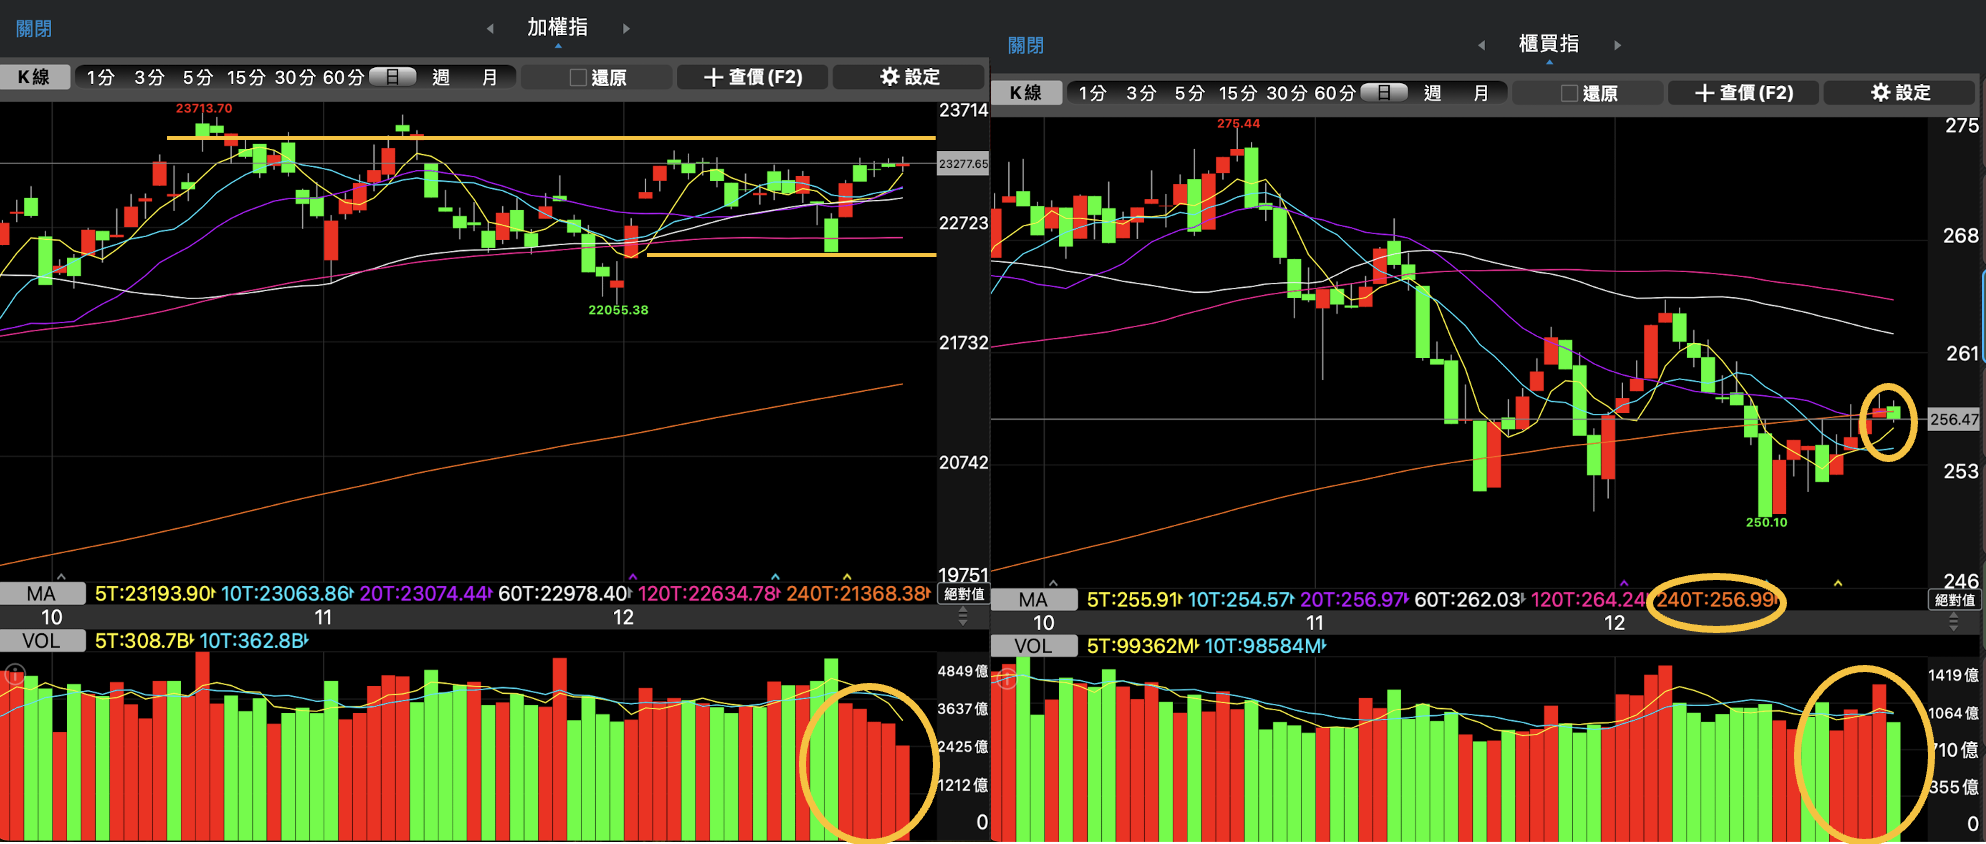
Task: Click the panel resize handle right of 加權指 date axis
Action: point(963,618)
